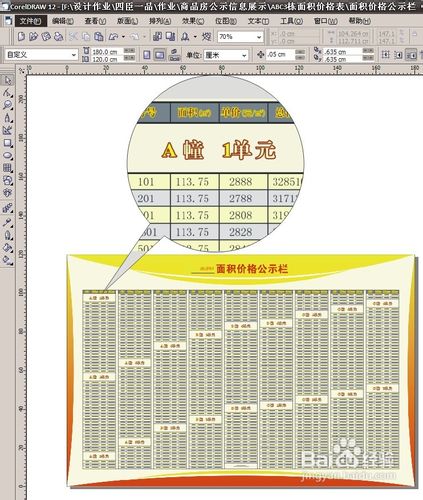Pick the Eyedropper tool in the toolbox
423x500 pixels.
coord(7,223)
